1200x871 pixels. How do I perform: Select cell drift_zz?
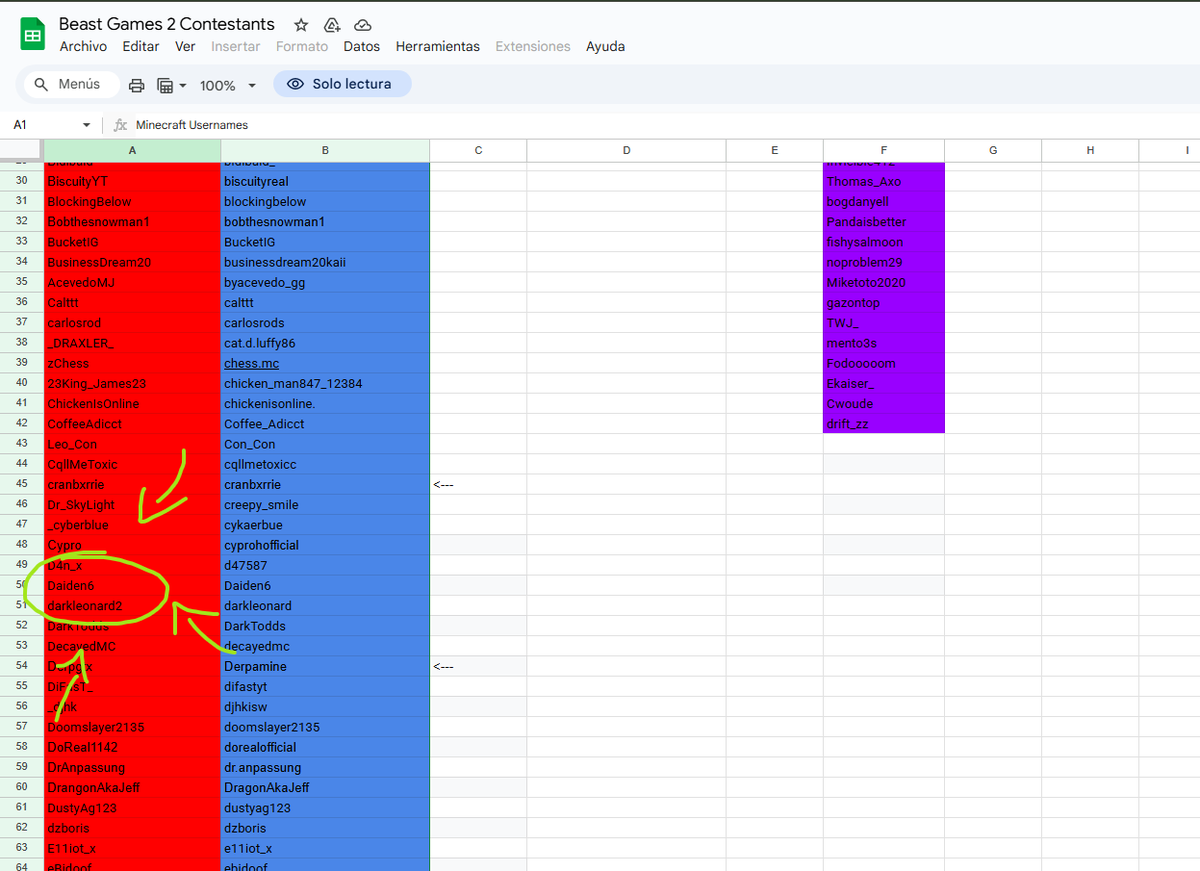click(884, 424)
